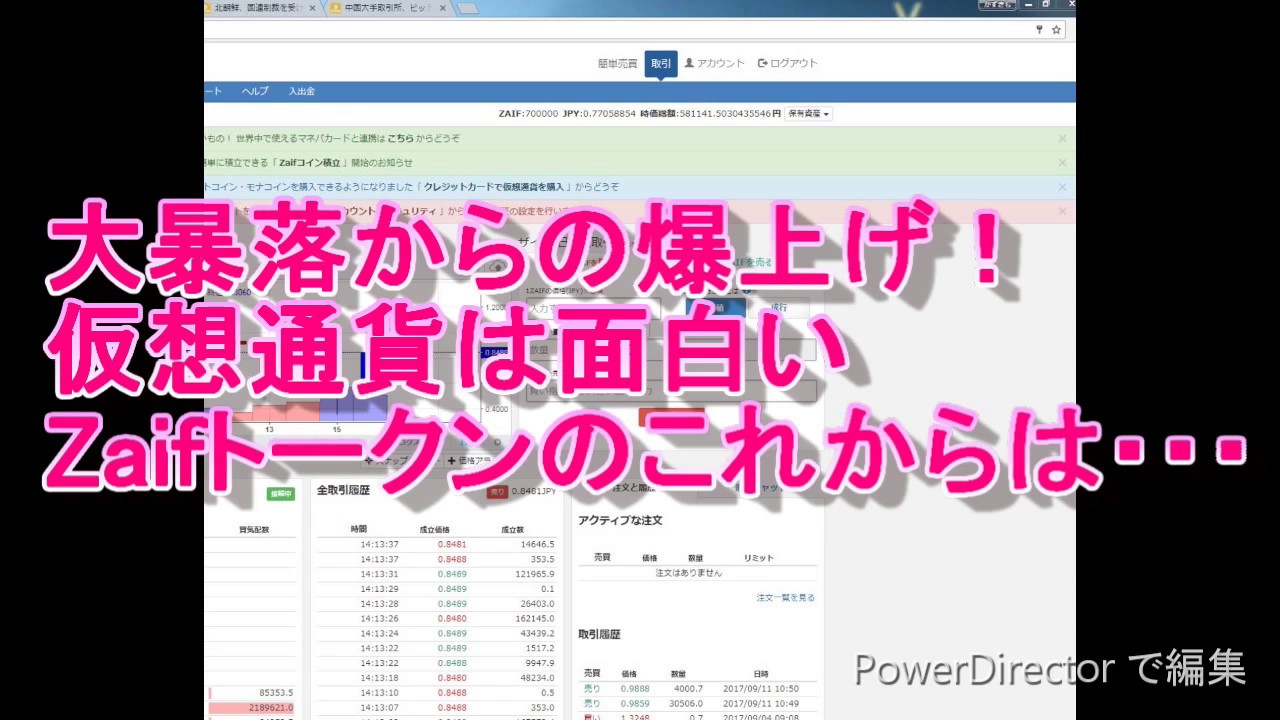Image resolution: width=1280 pixels, height=720 pixels.
Task: Click the browser address bar
Action: tap(600, 30)
